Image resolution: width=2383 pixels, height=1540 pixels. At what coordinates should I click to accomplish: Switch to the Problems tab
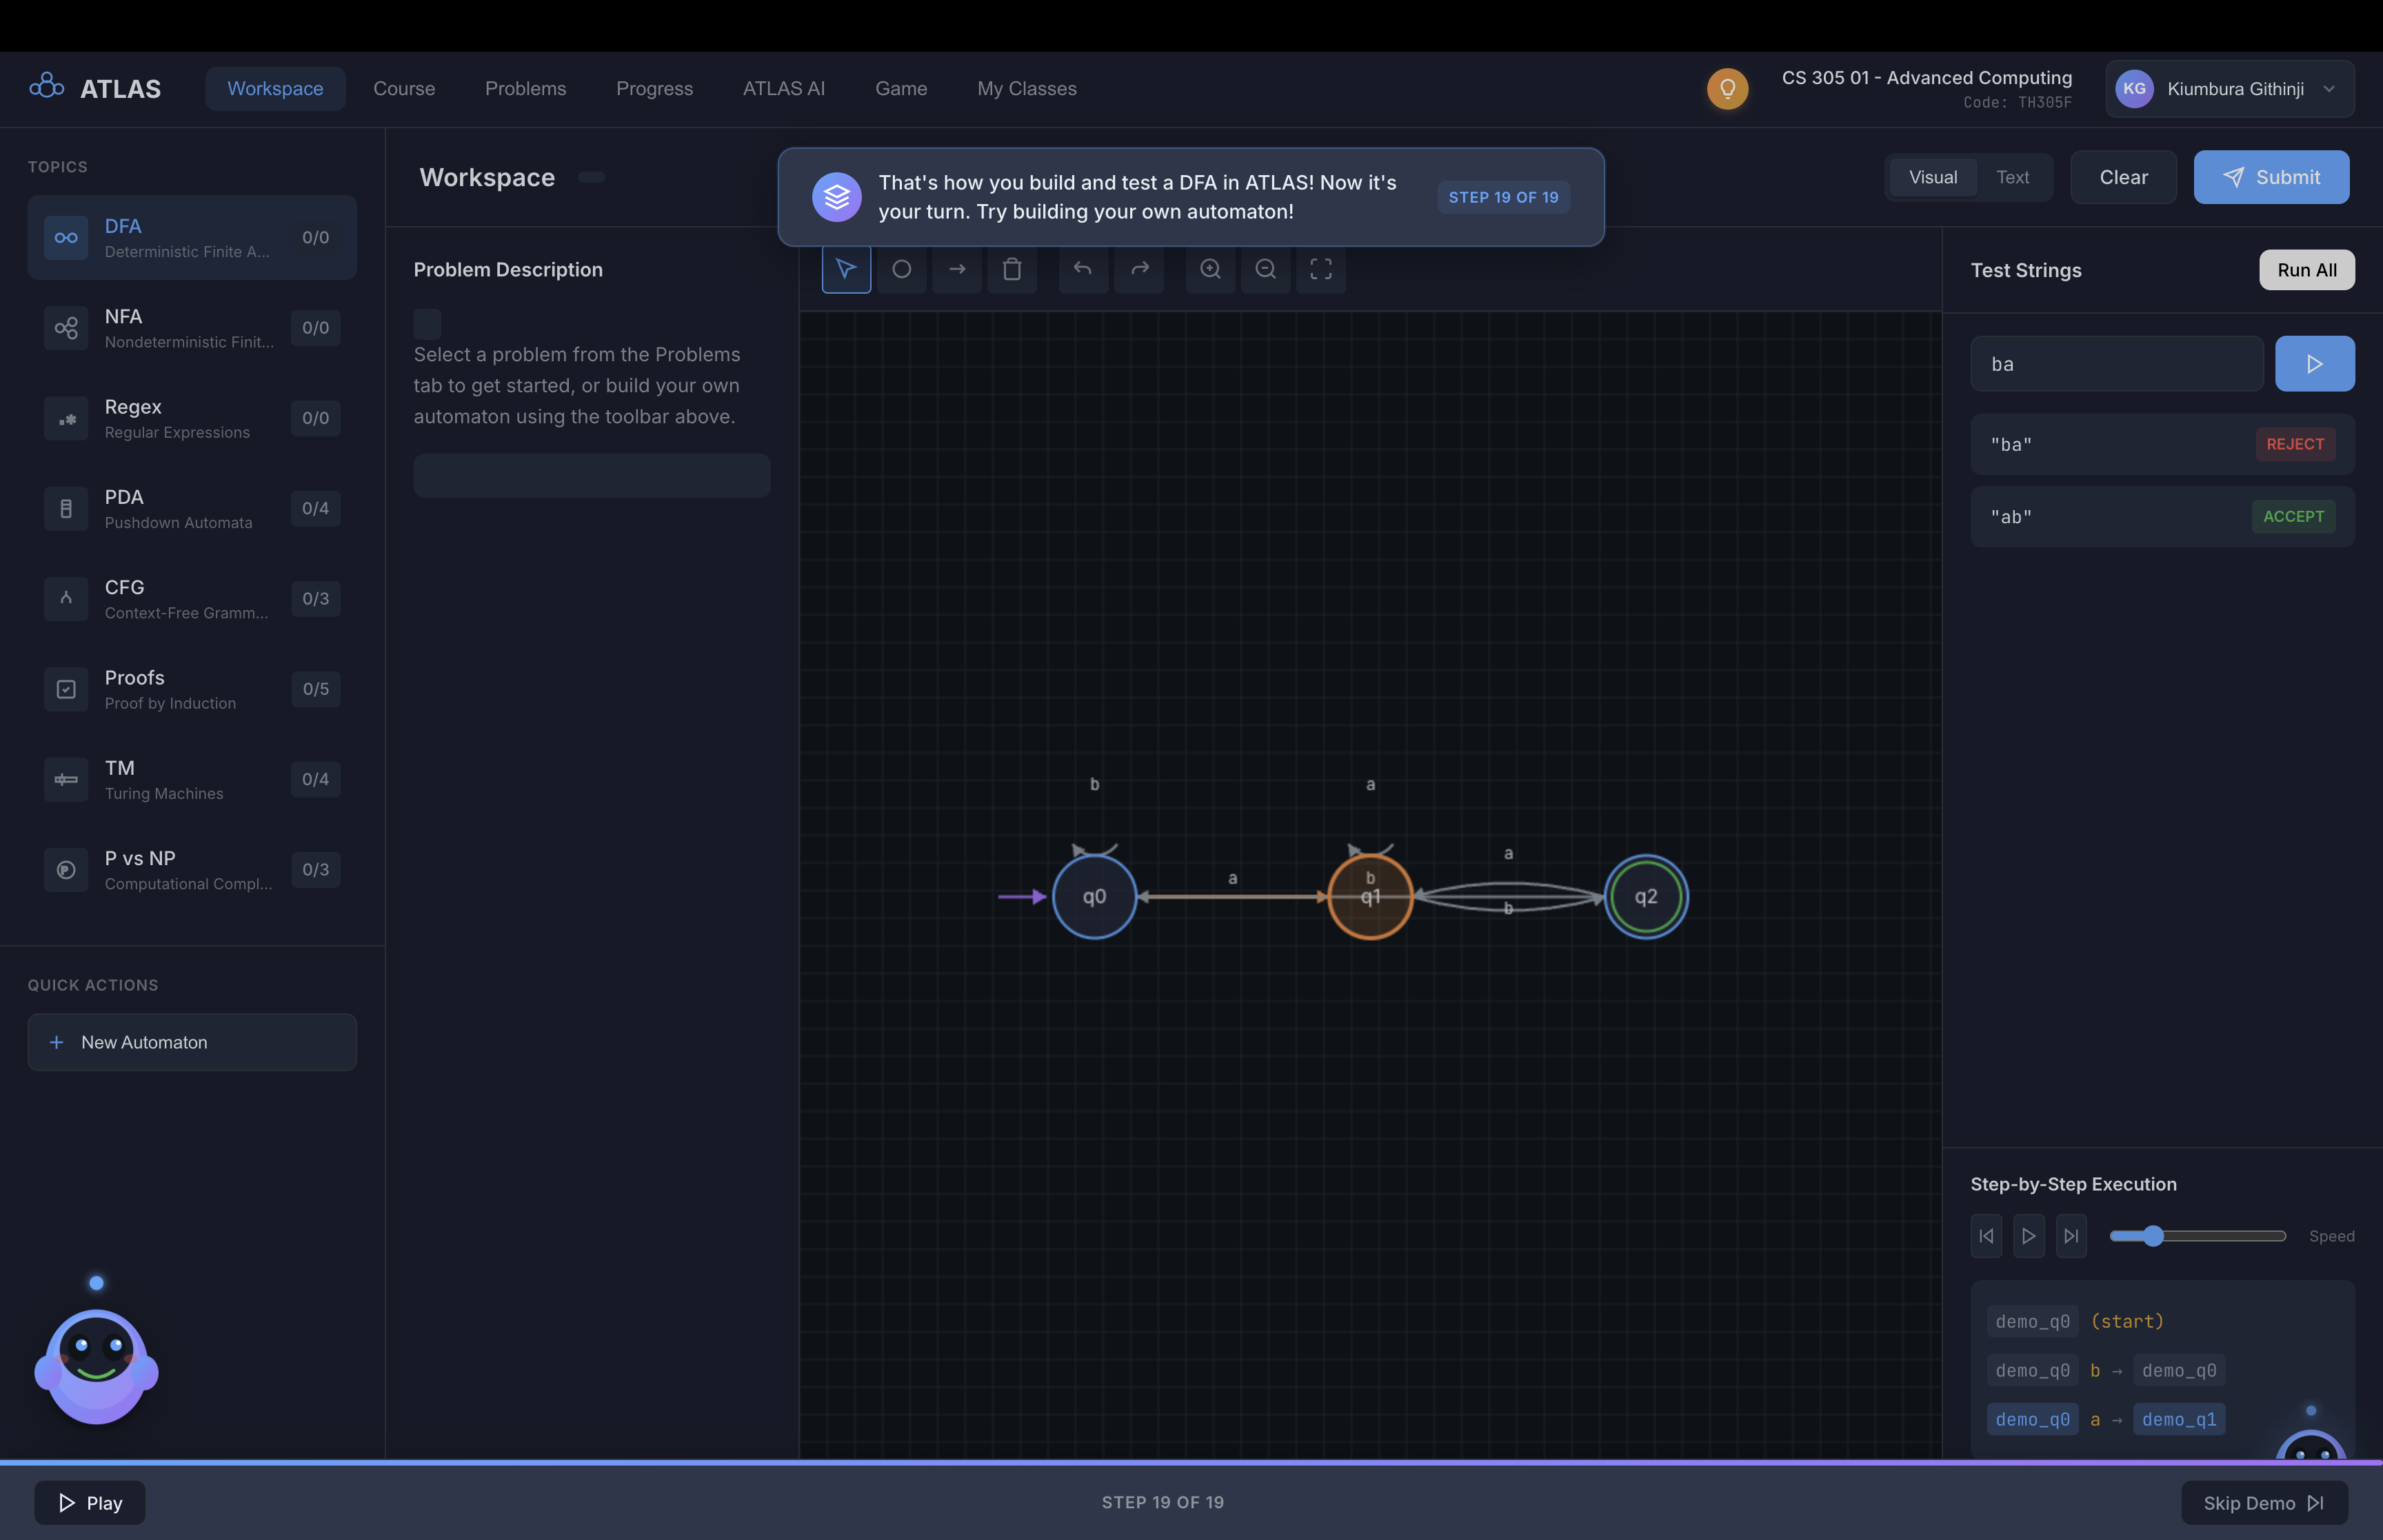526,88
